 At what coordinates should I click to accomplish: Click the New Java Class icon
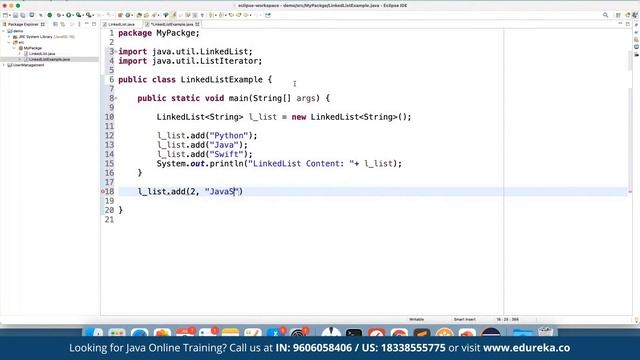(x=128, y=15)
